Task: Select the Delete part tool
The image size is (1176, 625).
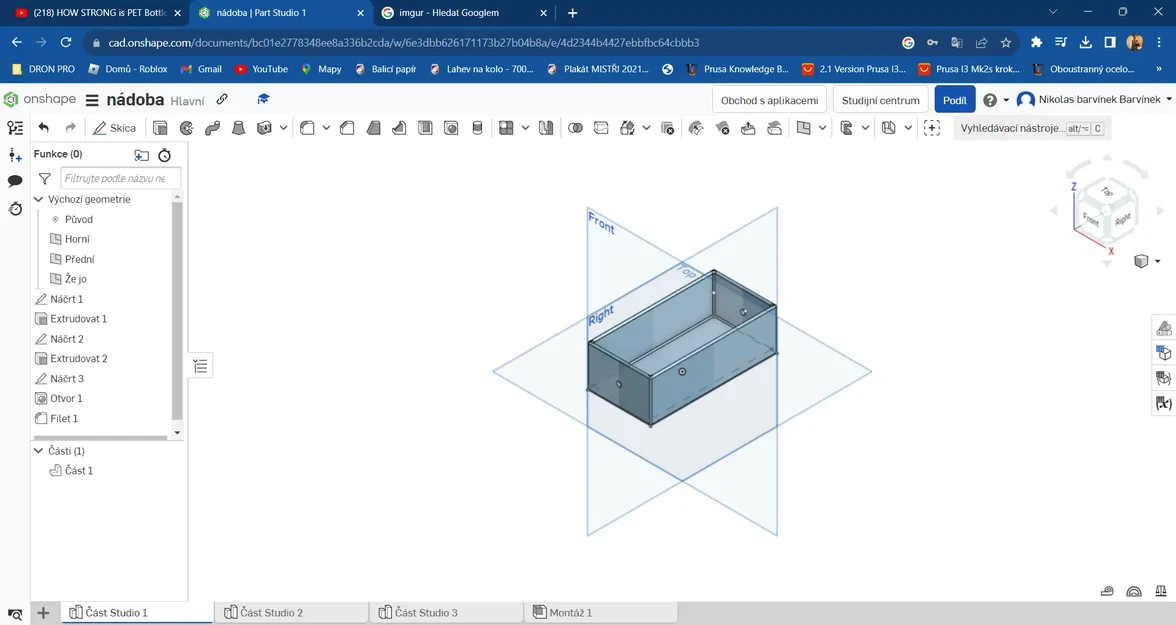Action: click(668, 128)
